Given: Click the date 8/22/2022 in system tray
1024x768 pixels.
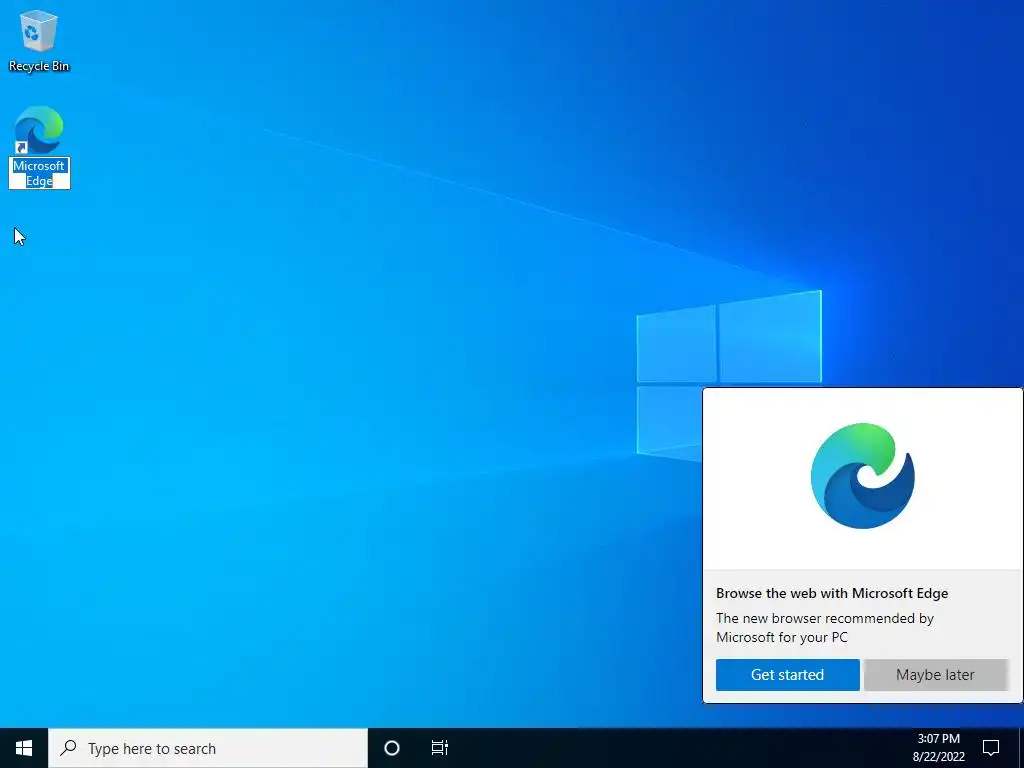Looking at the screenshot, I should [938, 757].
